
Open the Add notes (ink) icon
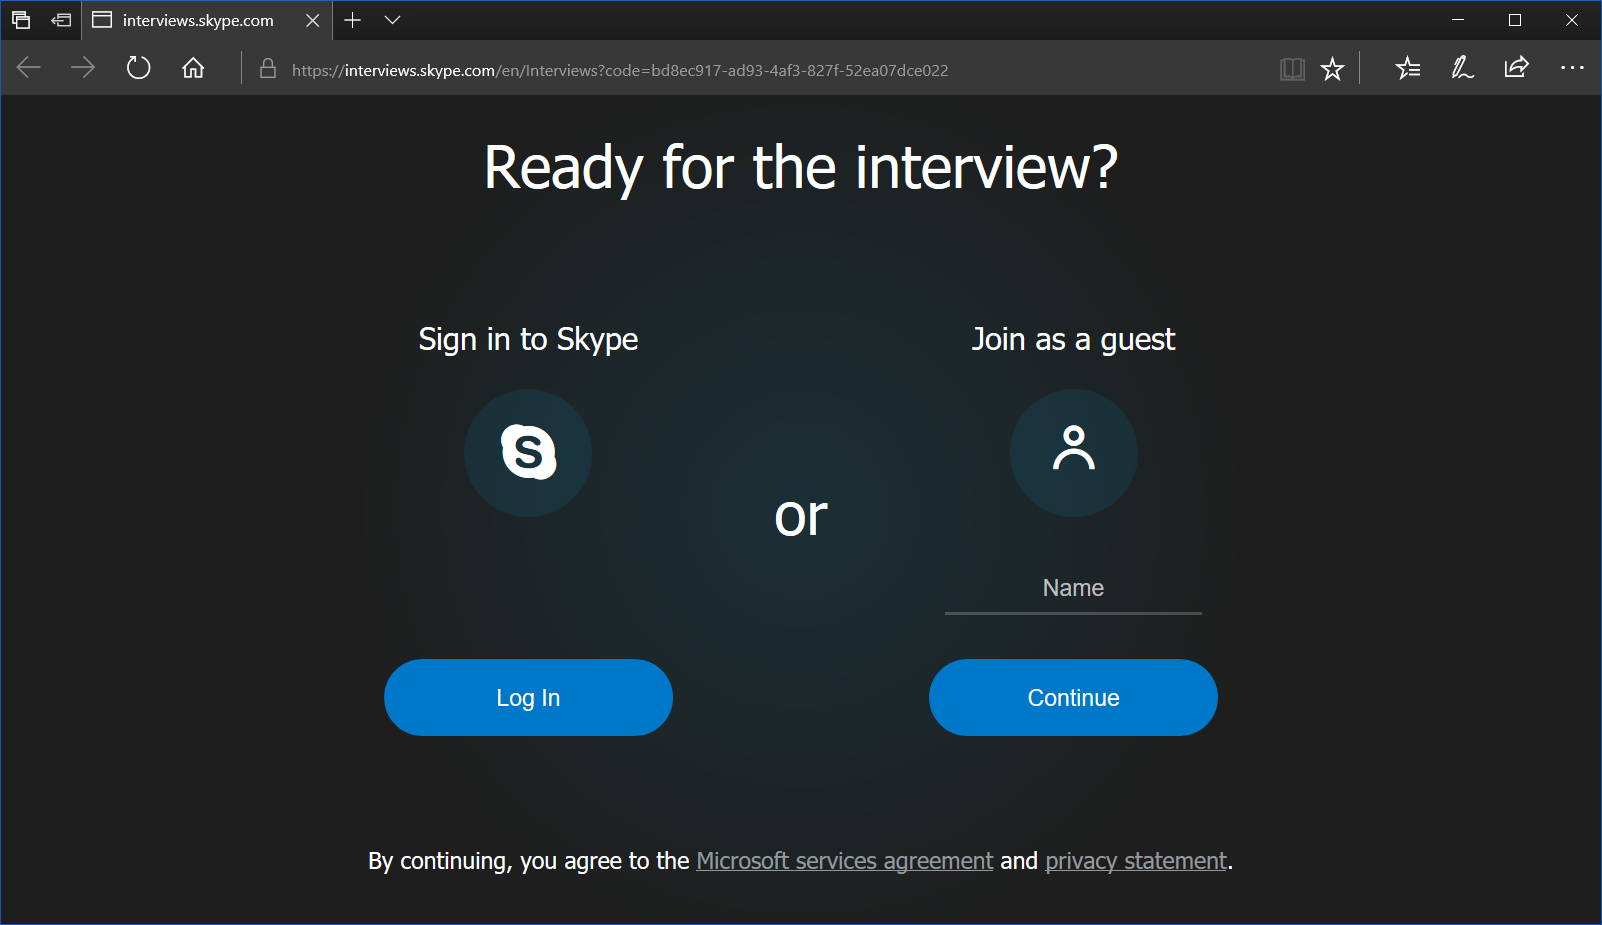click(1461, 68)
